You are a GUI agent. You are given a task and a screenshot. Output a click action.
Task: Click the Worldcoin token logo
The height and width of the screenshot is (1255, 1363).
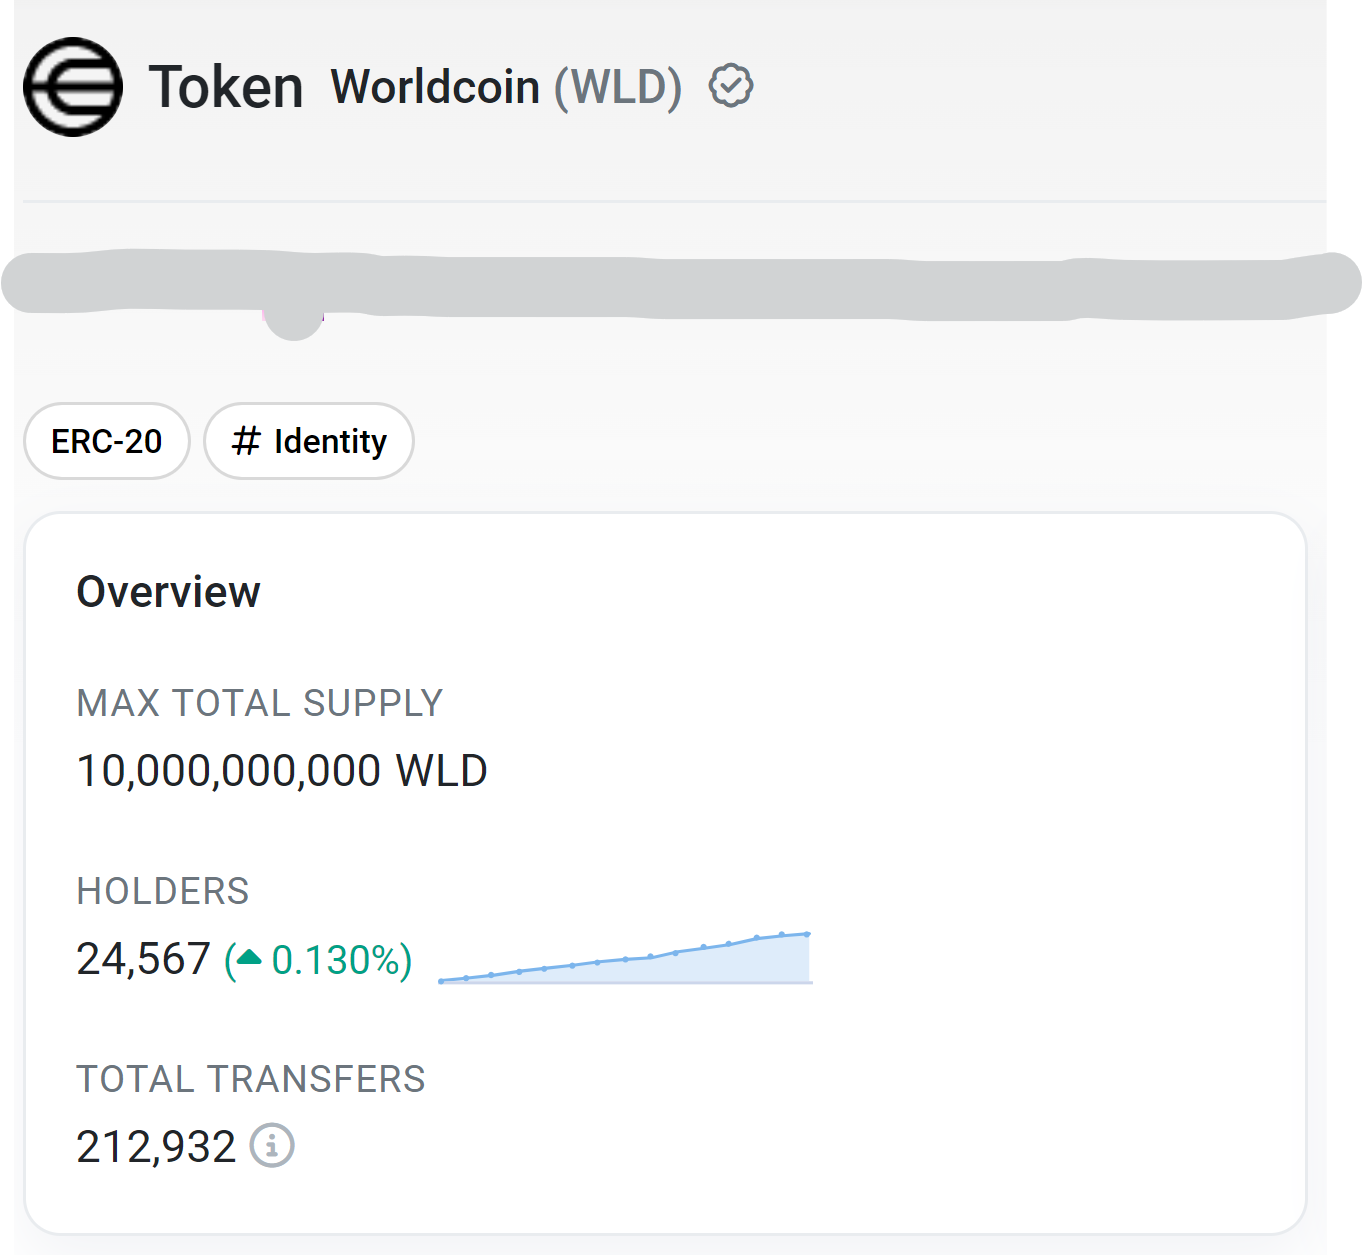tap(73, 87)
